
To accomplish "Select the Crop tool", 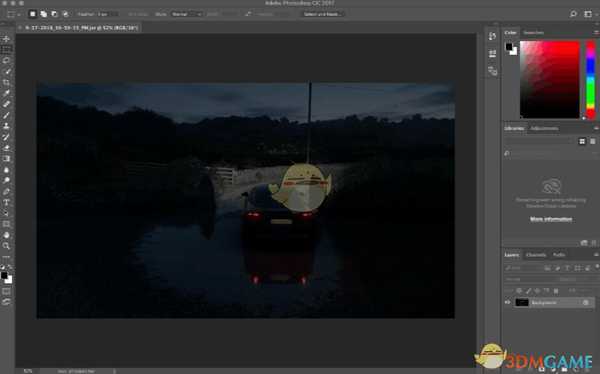I will [7, 82].
